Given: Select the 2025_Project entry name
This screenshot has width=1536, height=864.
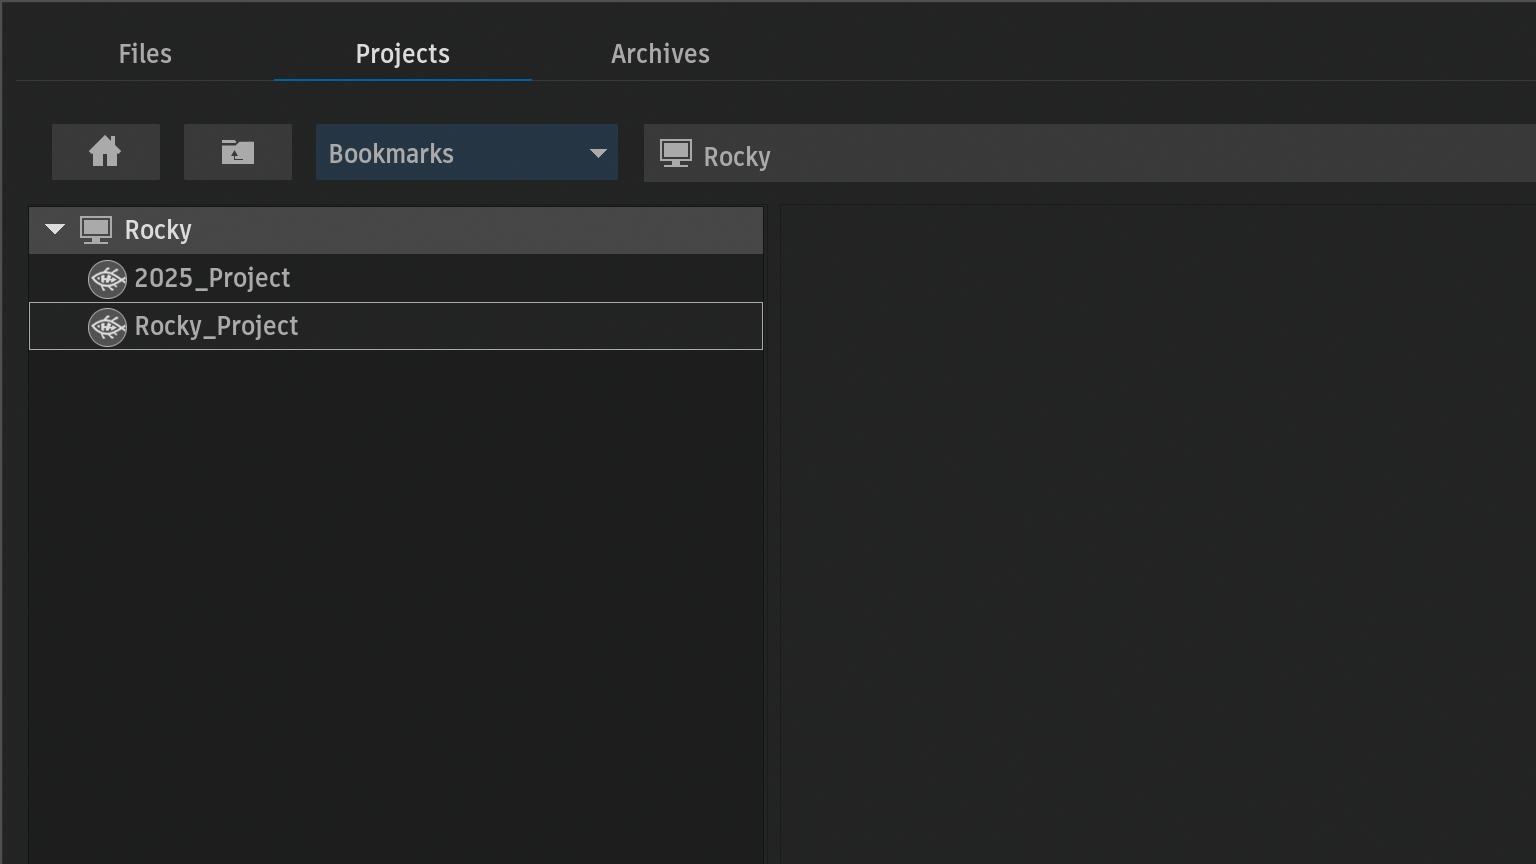Looking at the screenshot, I should (212, 278).
